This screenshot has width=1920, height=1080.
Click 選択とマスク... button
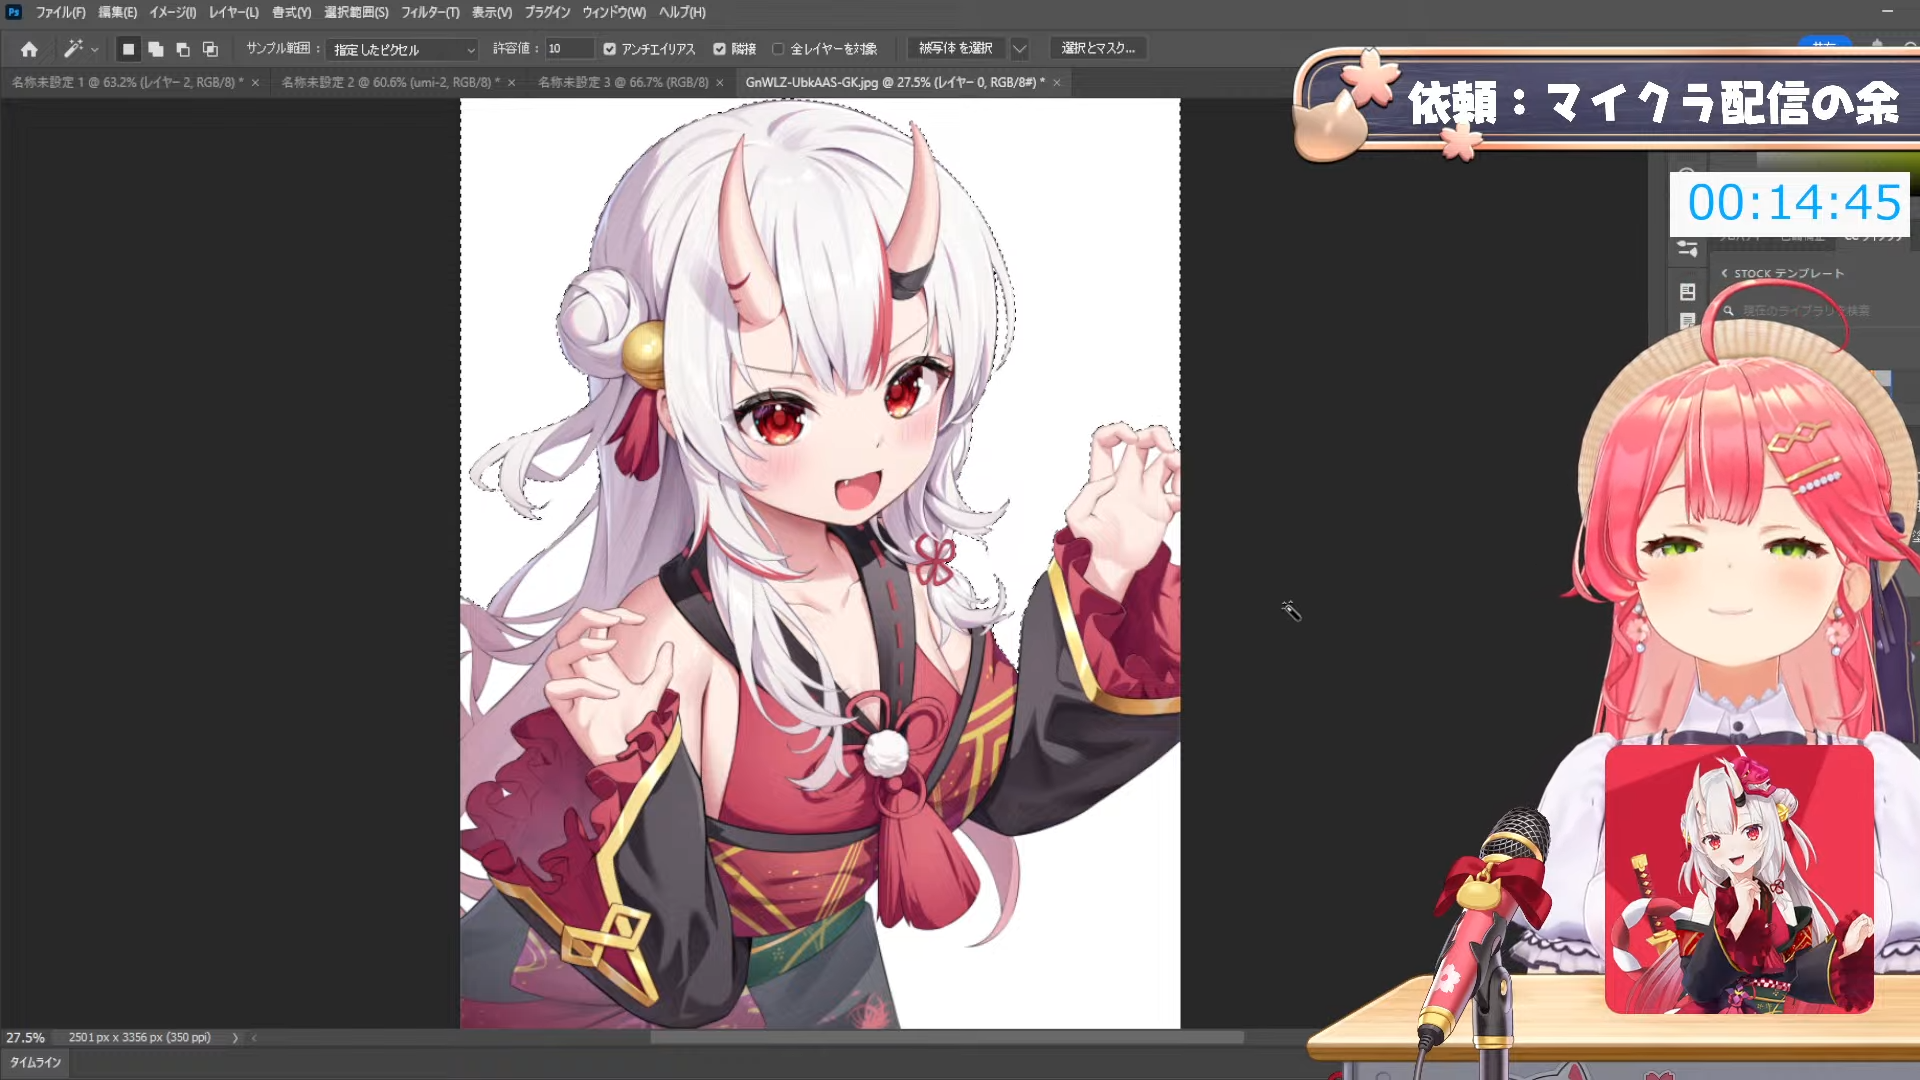pyautogui.click(x=1098, y=48)
